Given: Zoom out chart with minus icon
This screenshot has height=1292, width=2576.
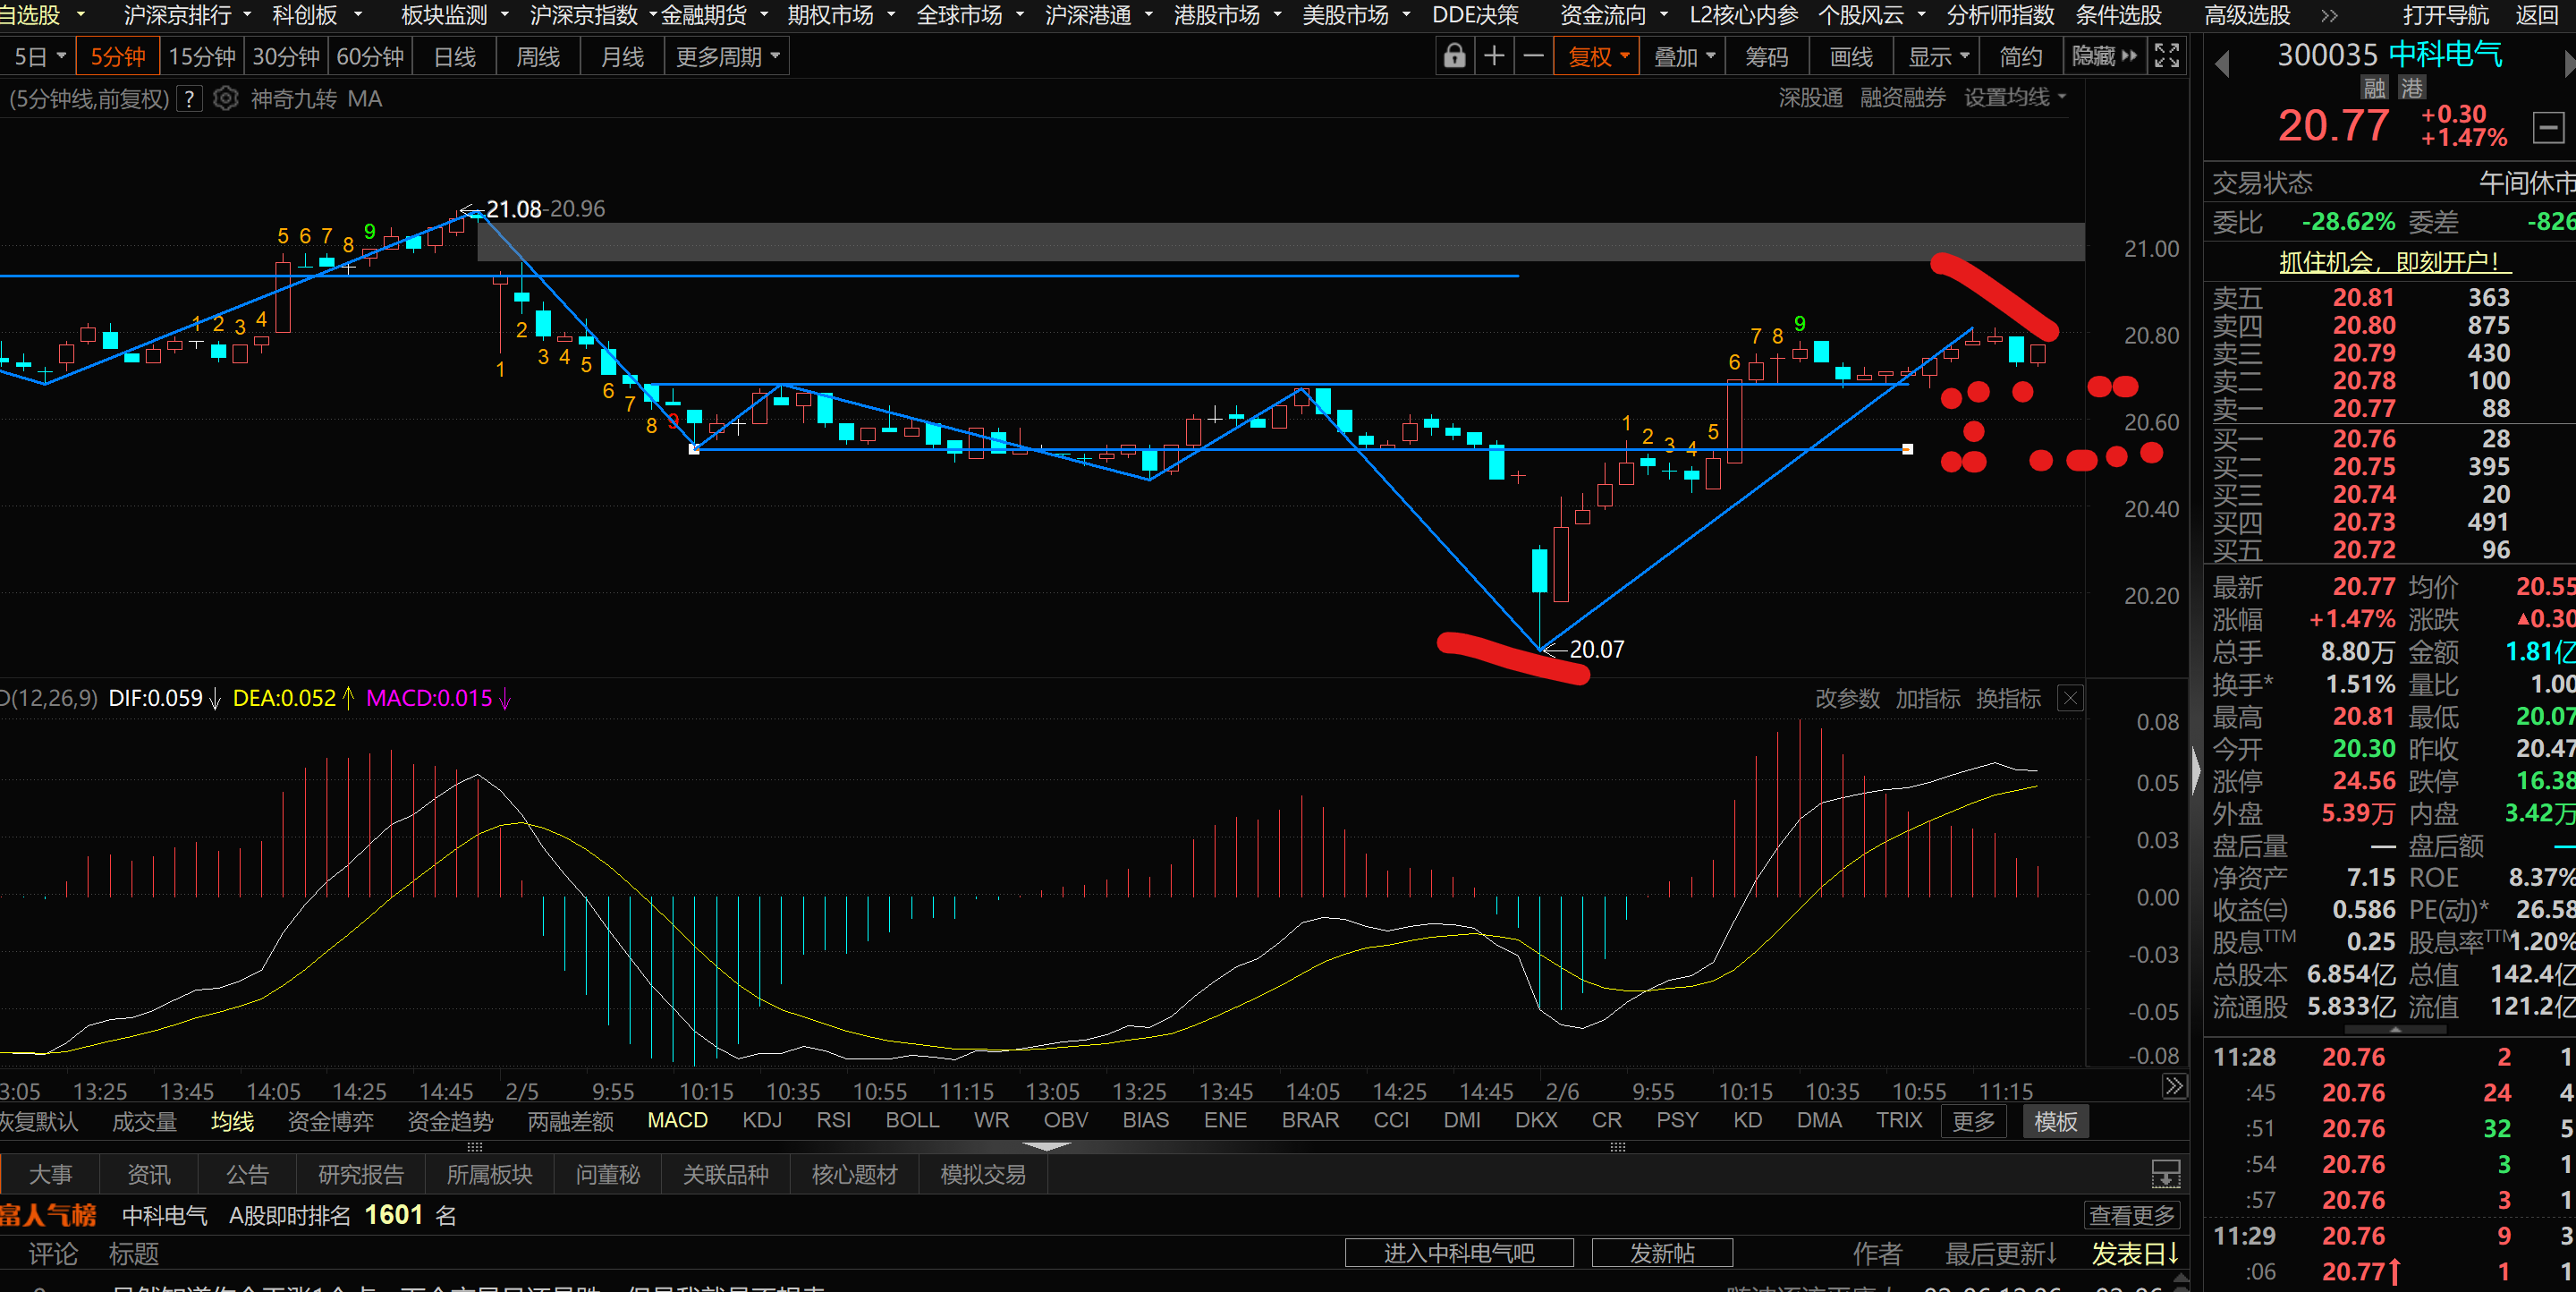Looking at the screenshot, I should pyautogui.click(x=1533, y=57).
